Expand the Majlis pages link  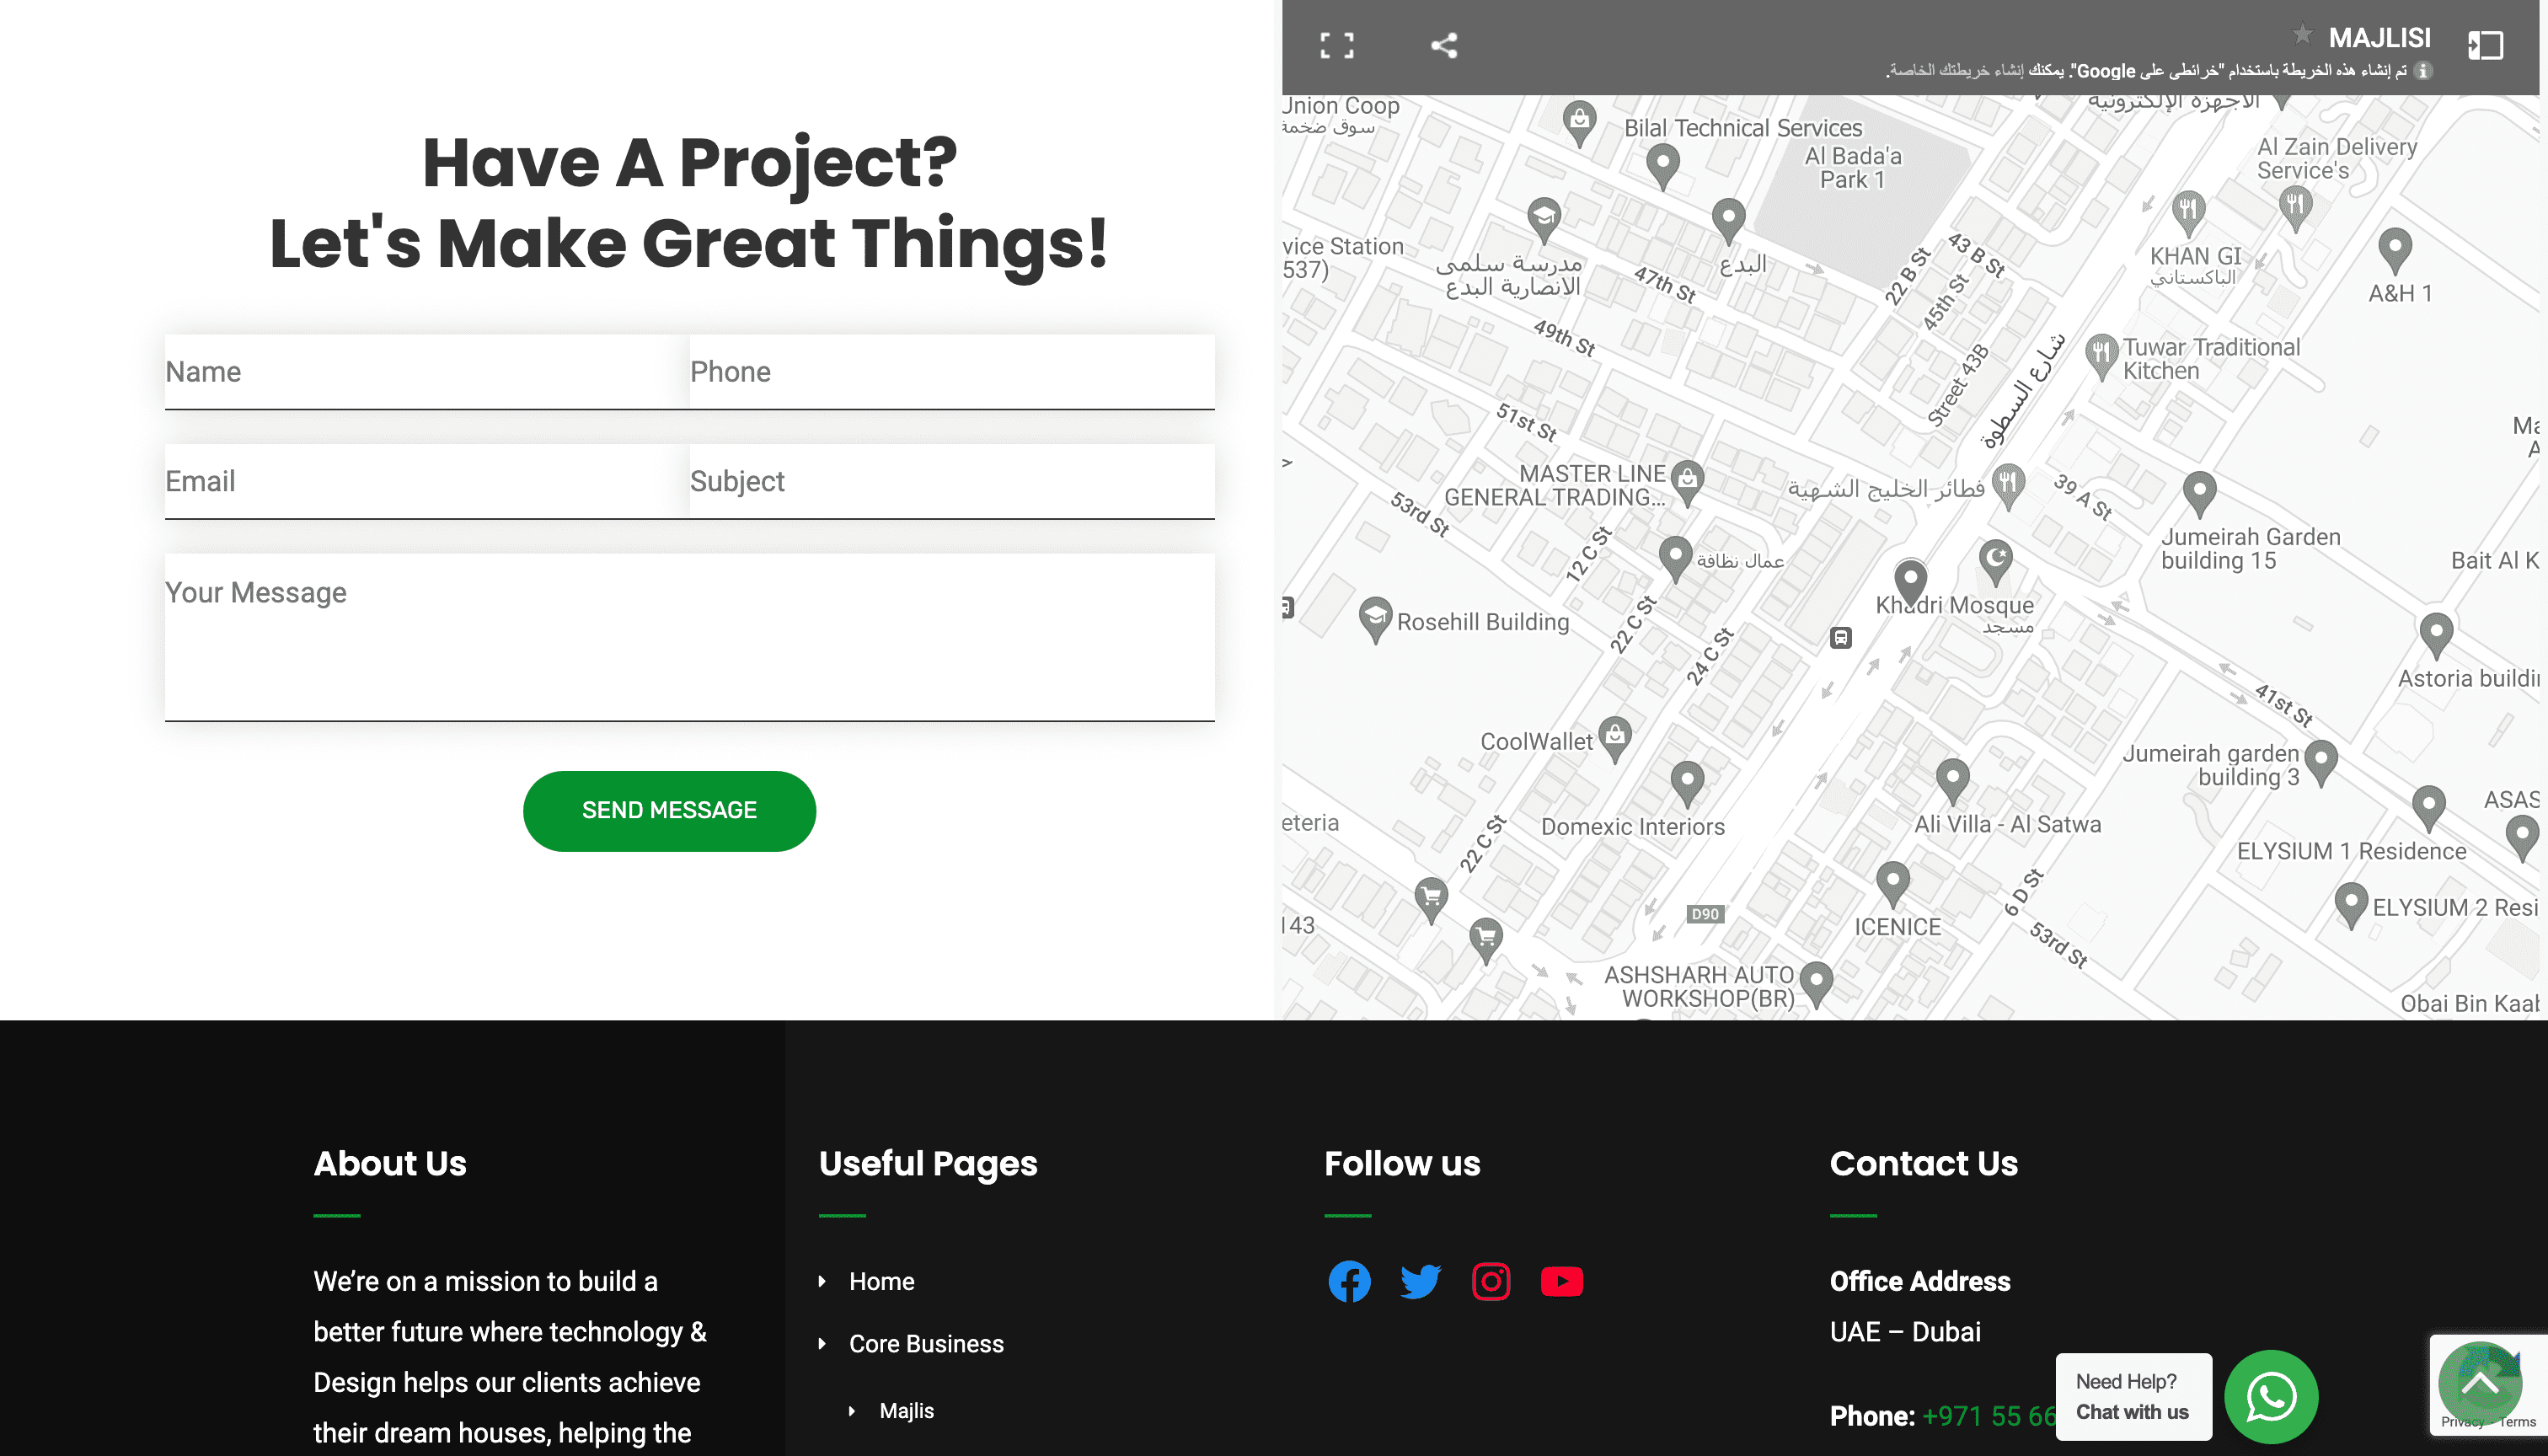pos(852,1409)
